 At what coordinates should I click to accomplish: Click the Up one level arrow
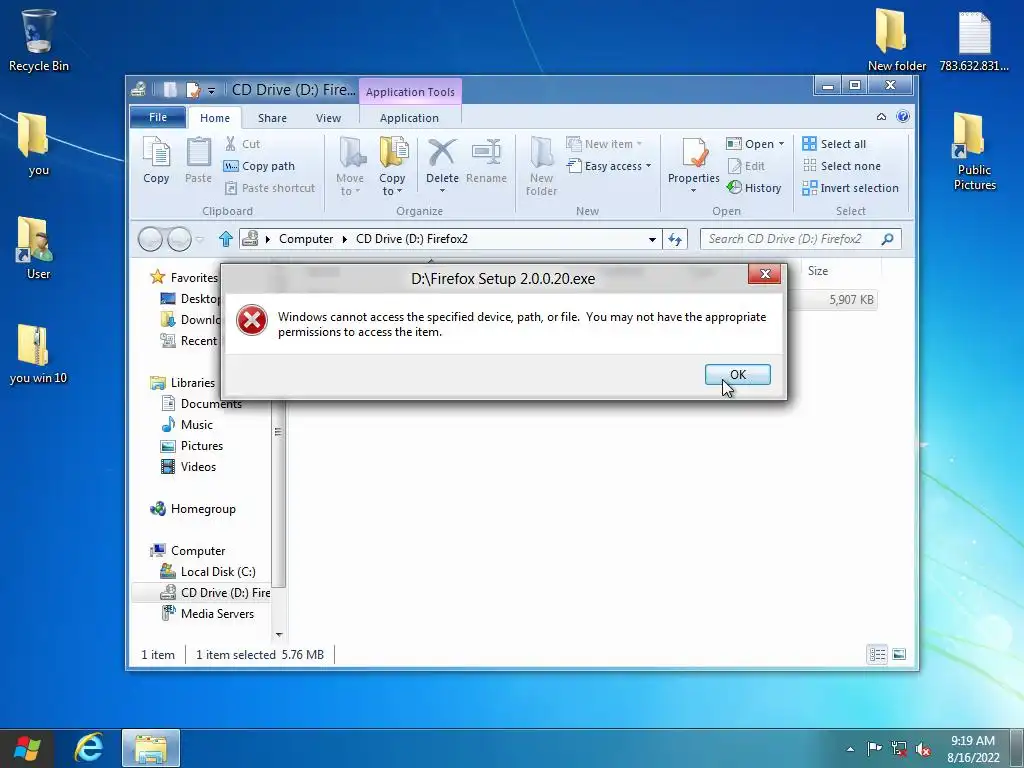pos(226,239)
